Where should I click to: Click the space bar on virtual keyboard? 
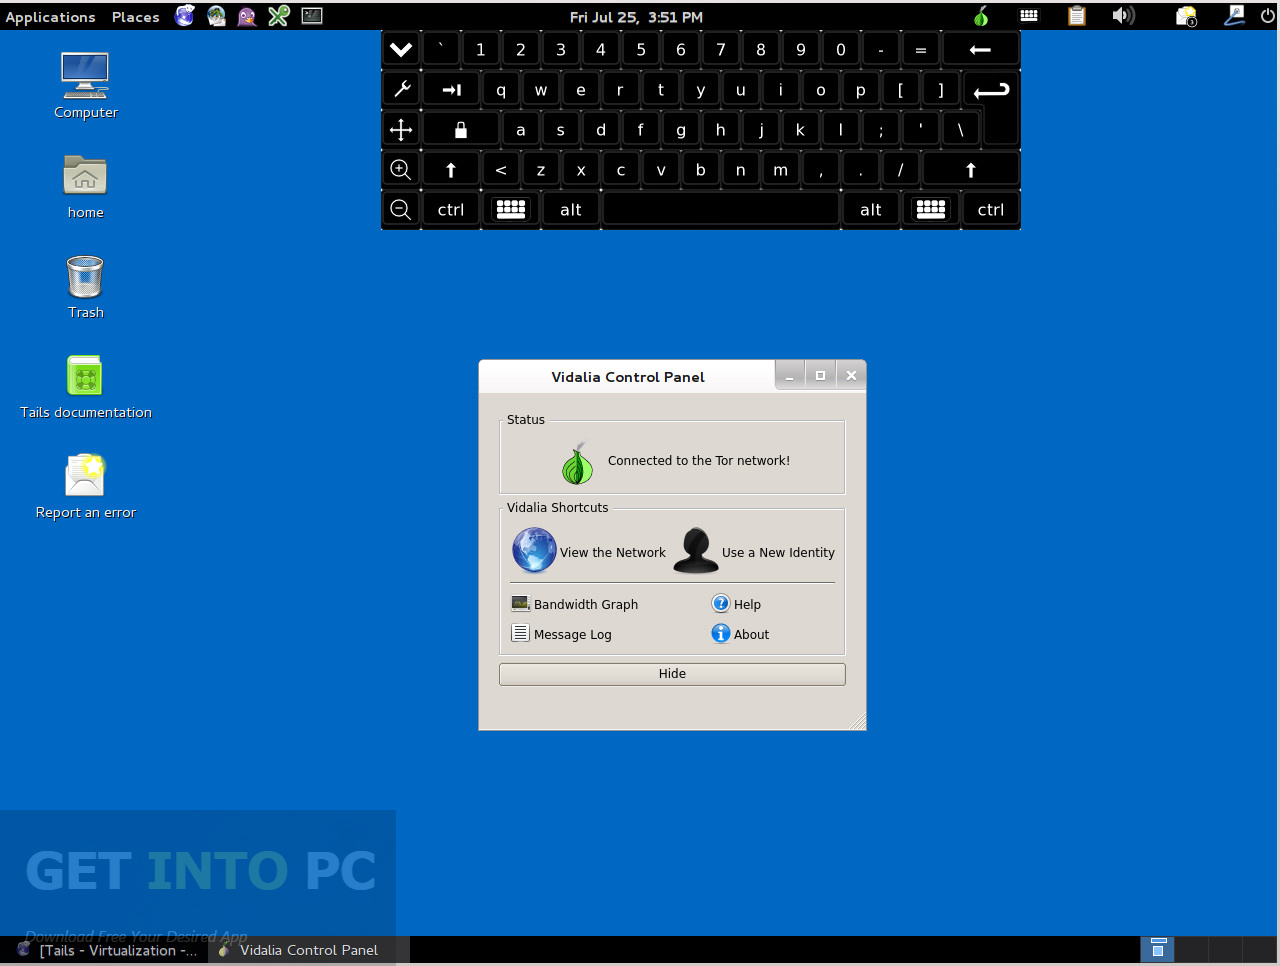point(721,209)
